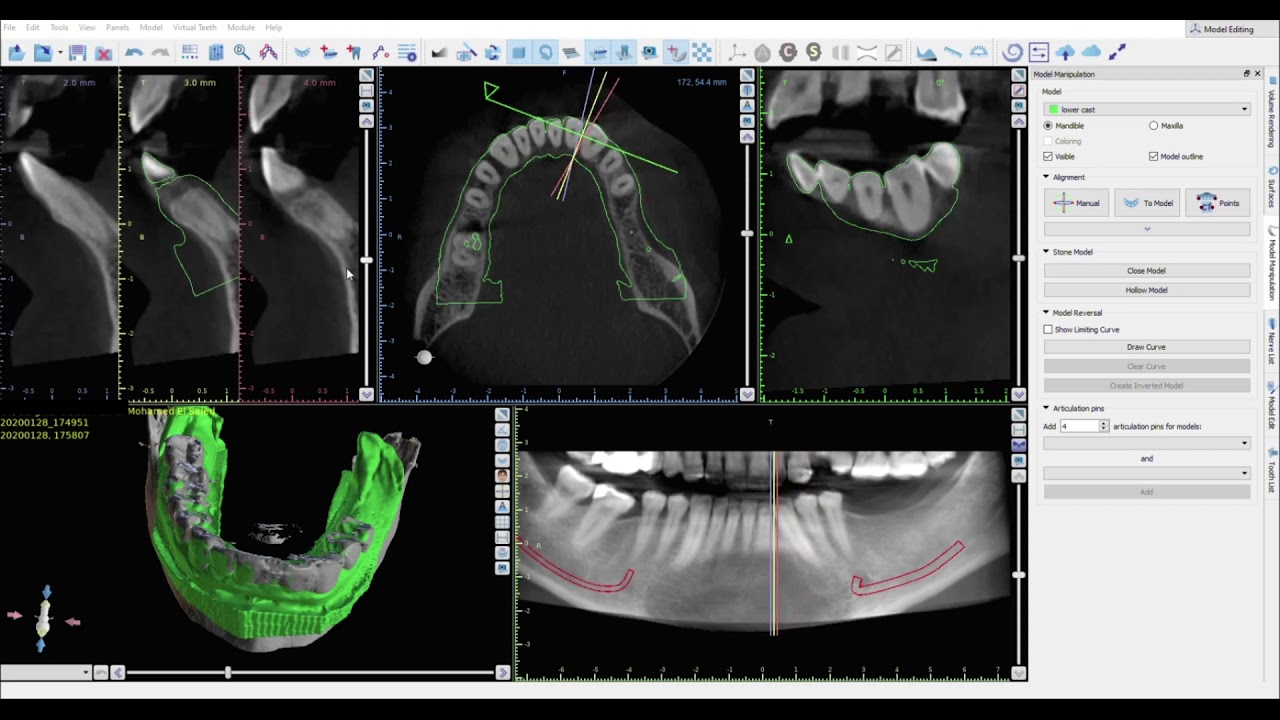Open the bottom-left 3D view dropdown
This screenshot has width=1280, height=720.
coord(46,673)
